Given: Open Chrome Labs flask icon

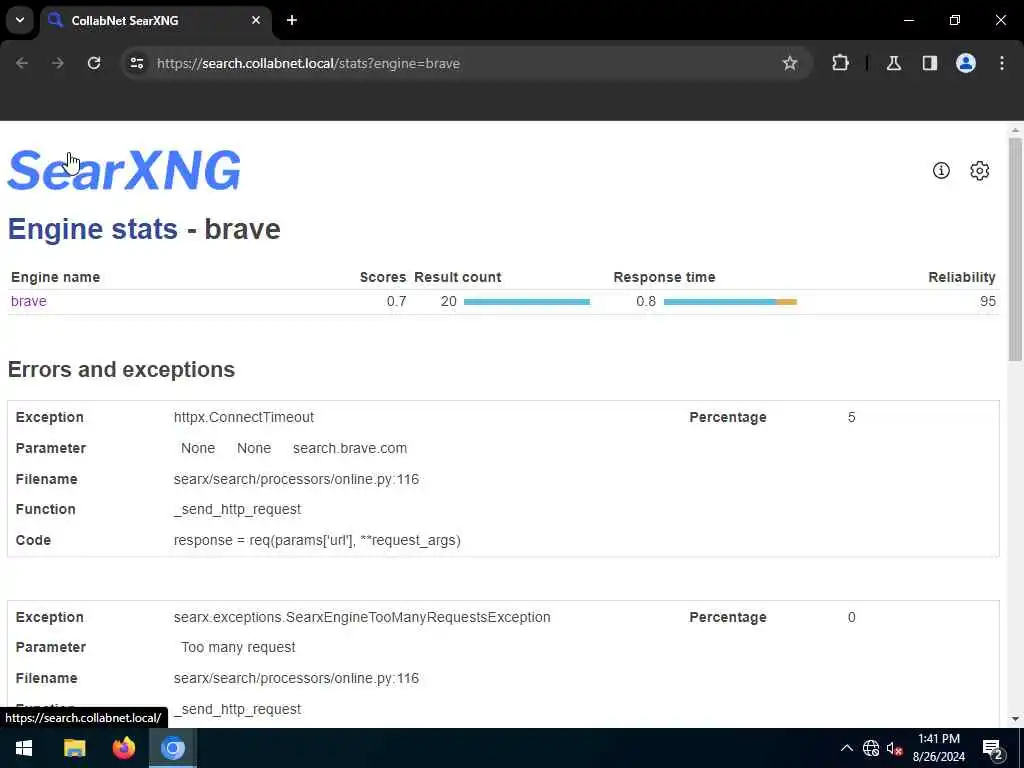Looking at the screenshot, I should pos(894,63).
